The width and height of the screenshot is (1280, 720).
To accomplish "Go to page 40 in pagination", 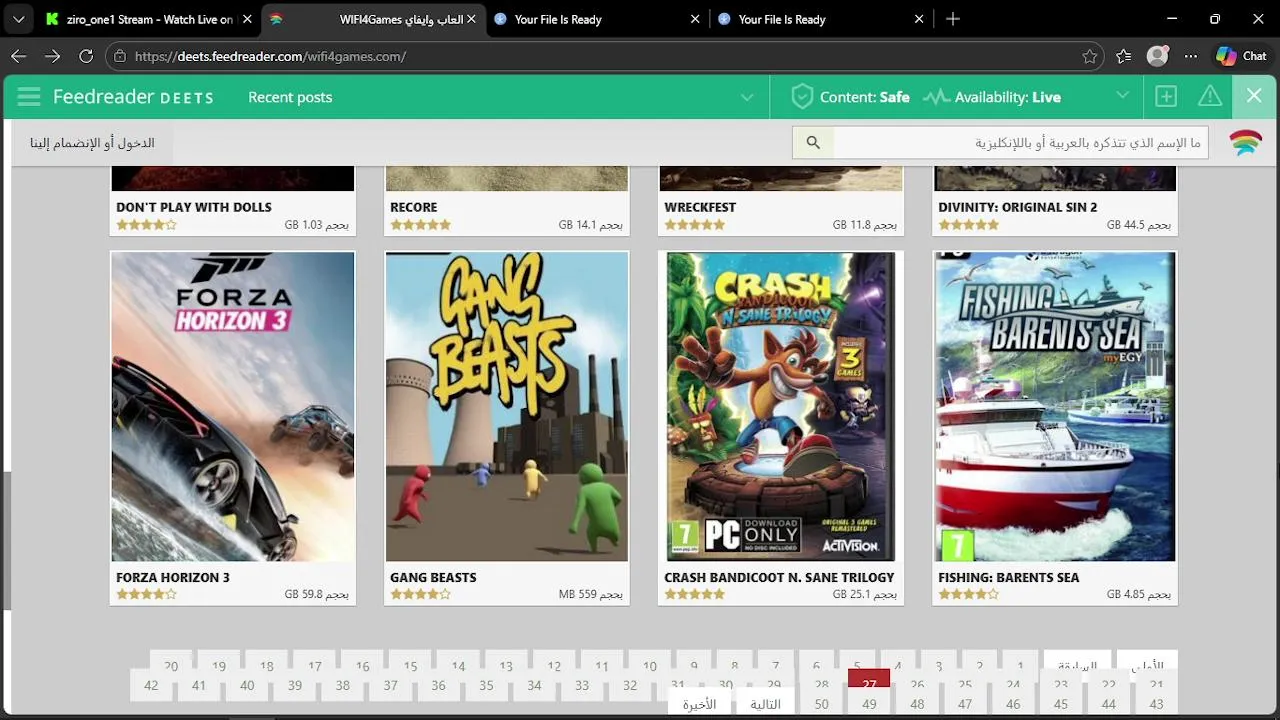I will 247,686.
